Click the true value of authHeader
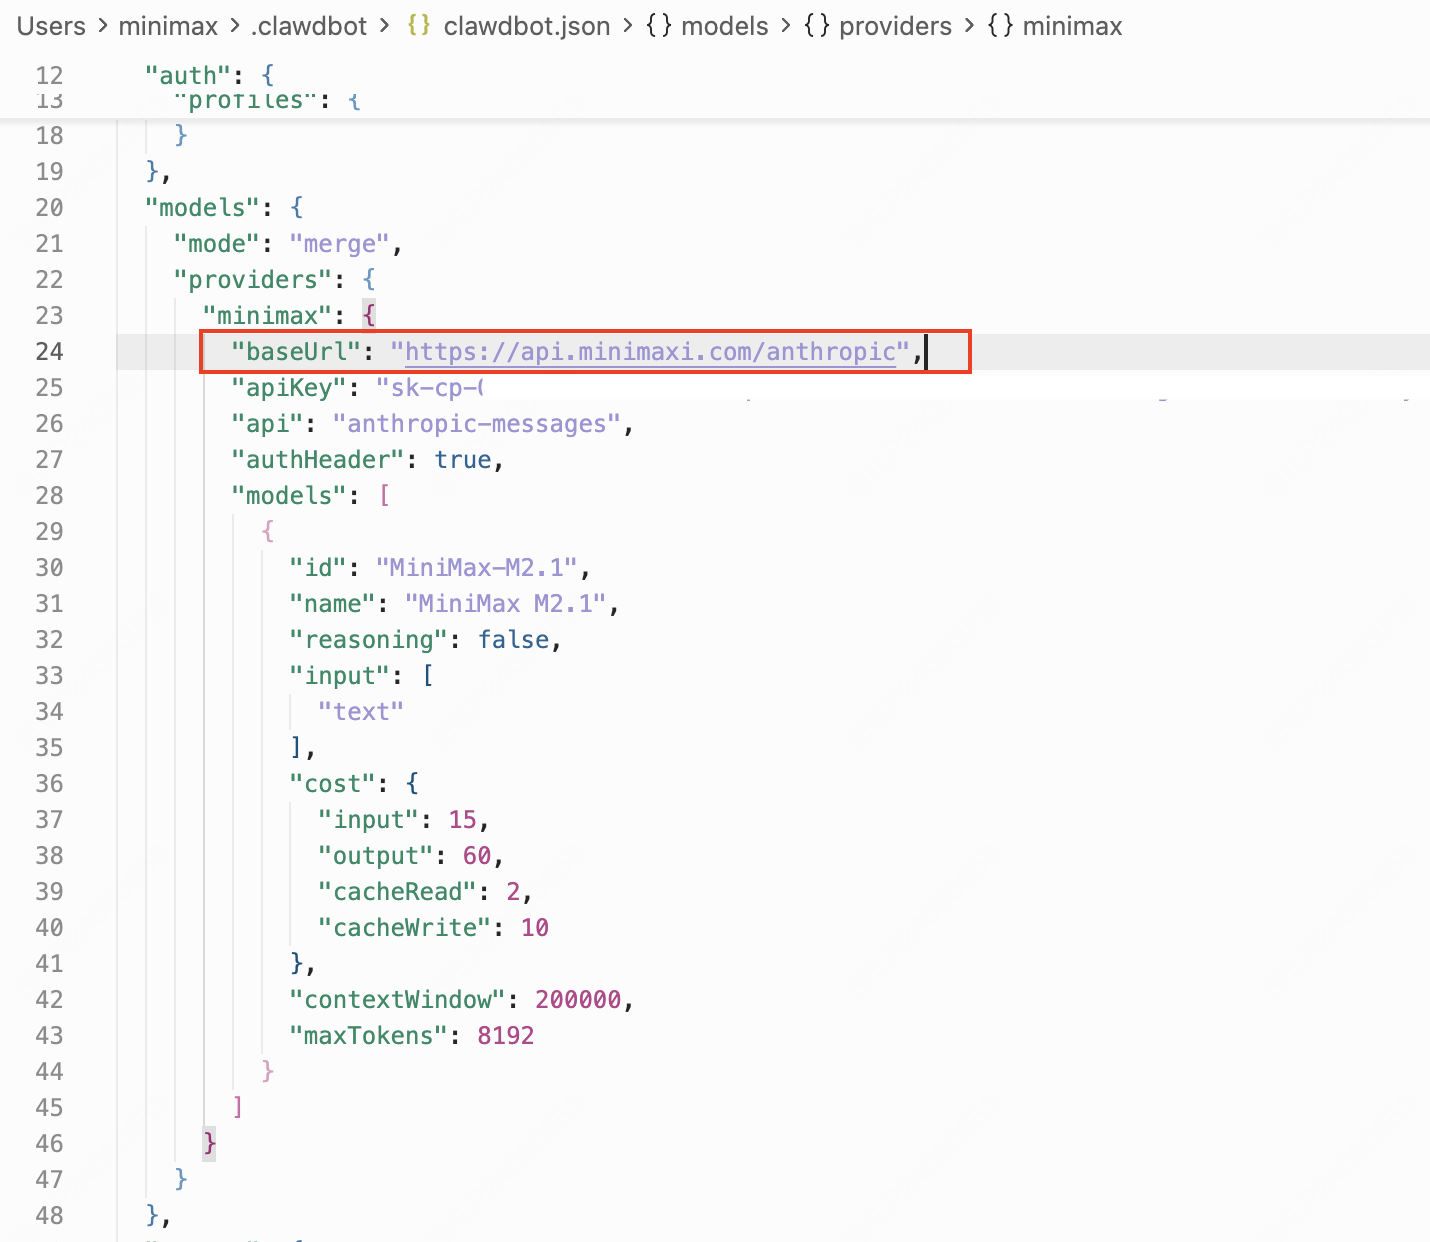This screenshot has width=1430, height=1242. [x=462, y=459]
